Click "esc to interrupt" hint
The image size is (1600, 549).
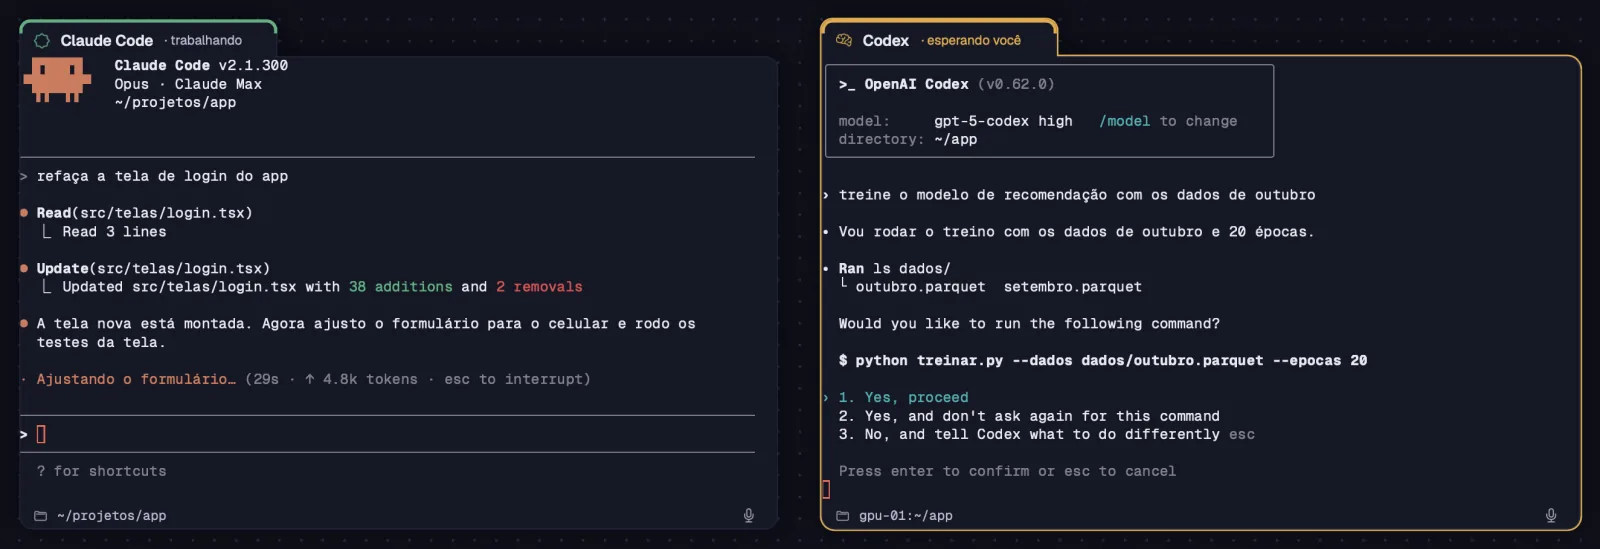tap(513, 379)
